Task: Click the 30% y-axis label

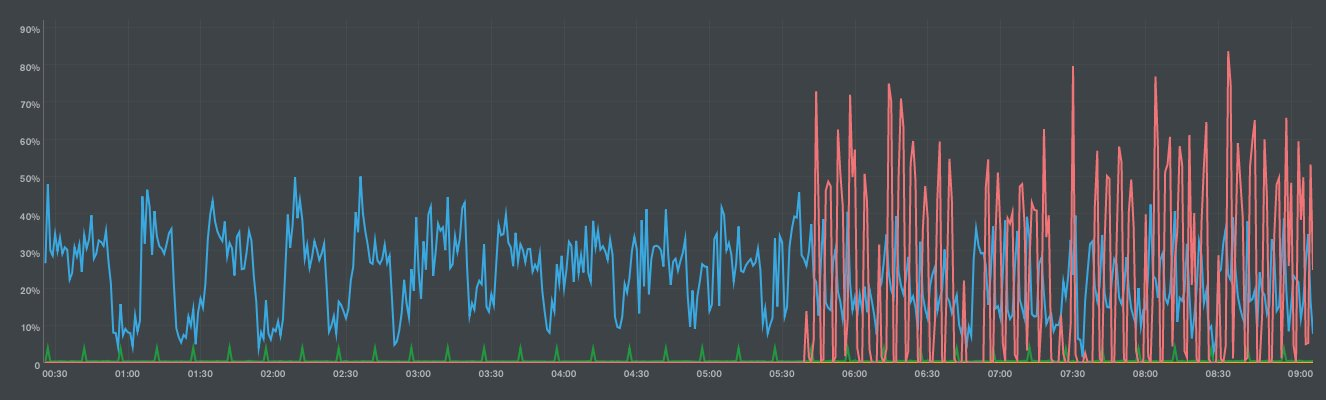Action: pyautogui.click(x=30, y=253)
